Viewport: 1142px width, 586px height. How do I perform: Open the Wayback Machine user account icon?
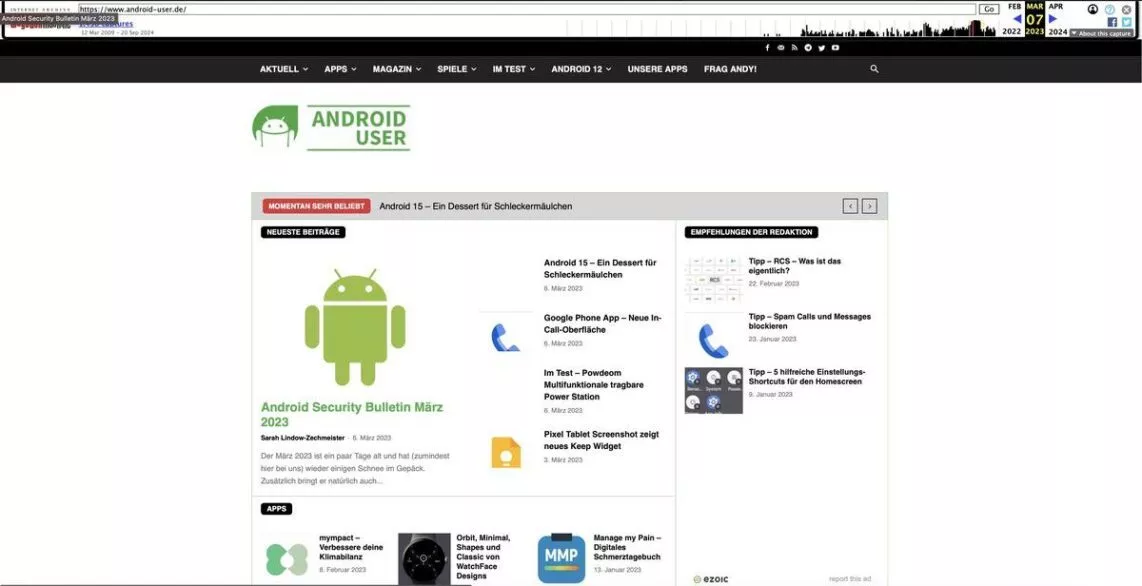click(x=1092, y=9)
